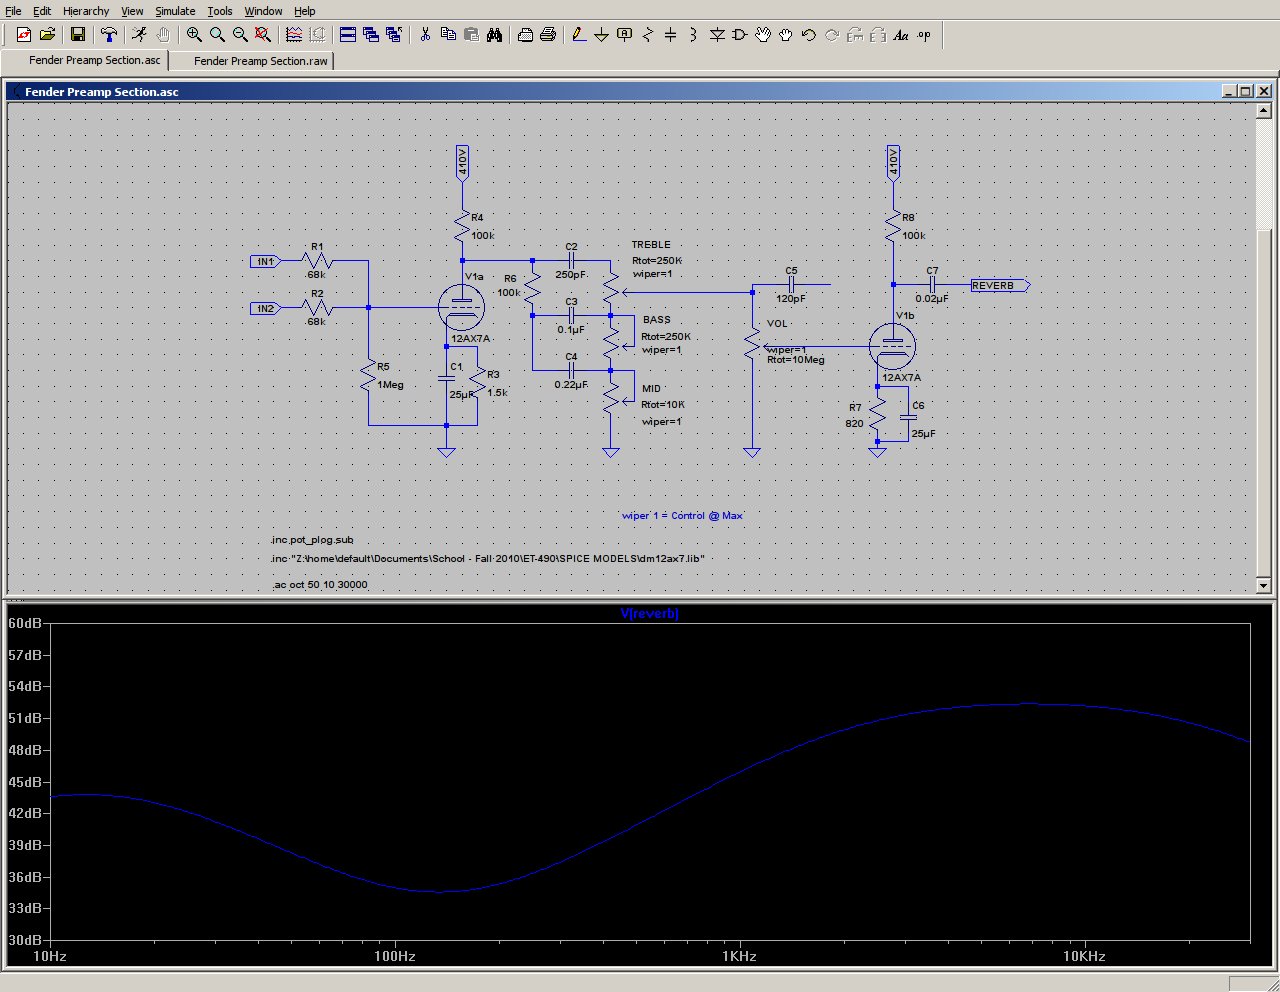This screenshot has width=1280, height=992.
Task: Switch to the Fender Preamp Section.raw tab
Action: (259, 61)
